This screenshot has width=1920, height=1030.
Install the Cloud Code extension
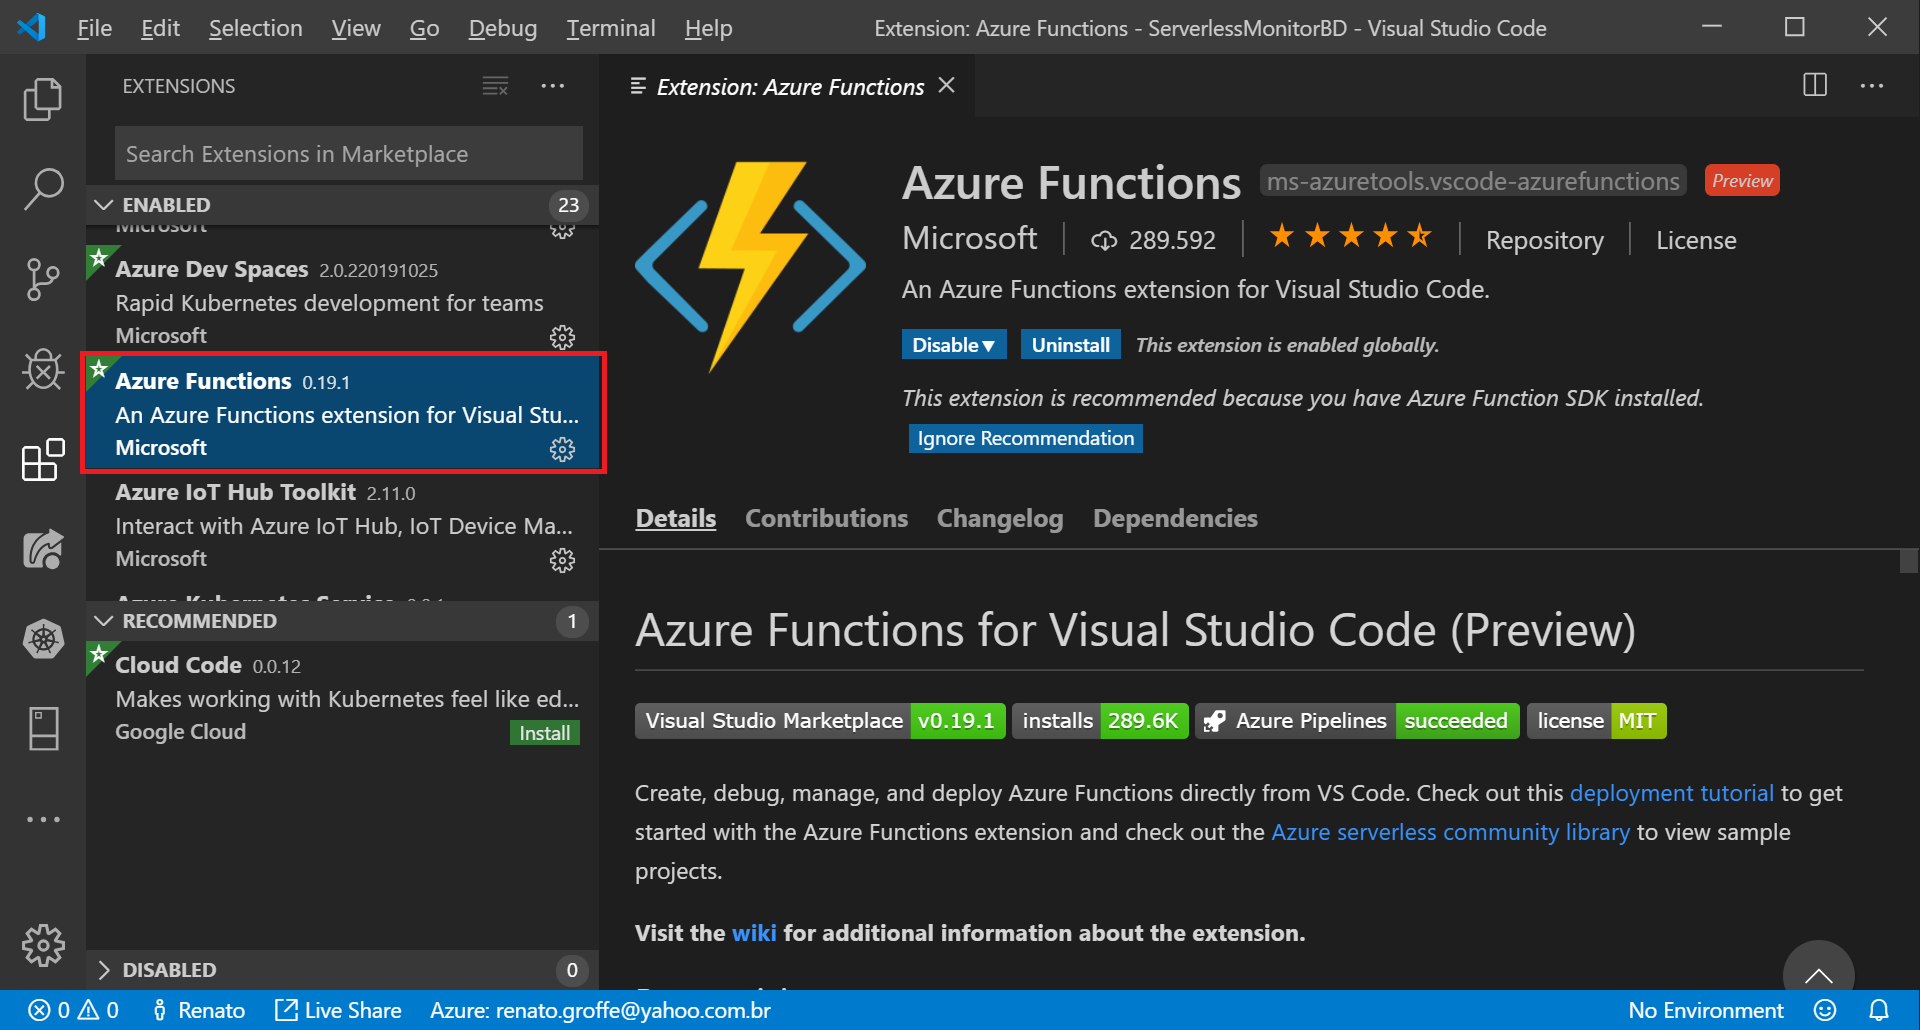coord(543,732)
